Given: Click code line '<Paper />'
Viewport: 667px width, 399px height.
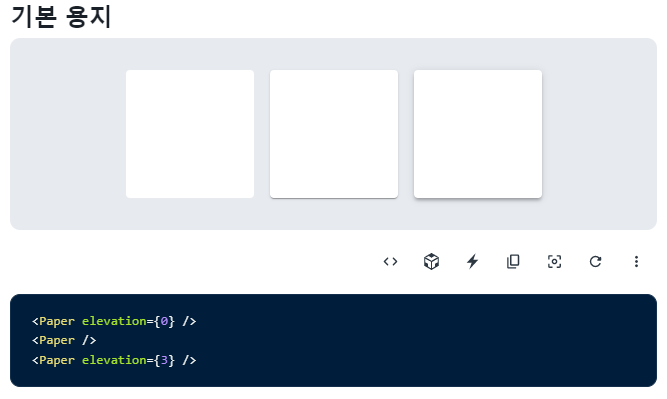Looking at the screenshot, I should (64, 341).
